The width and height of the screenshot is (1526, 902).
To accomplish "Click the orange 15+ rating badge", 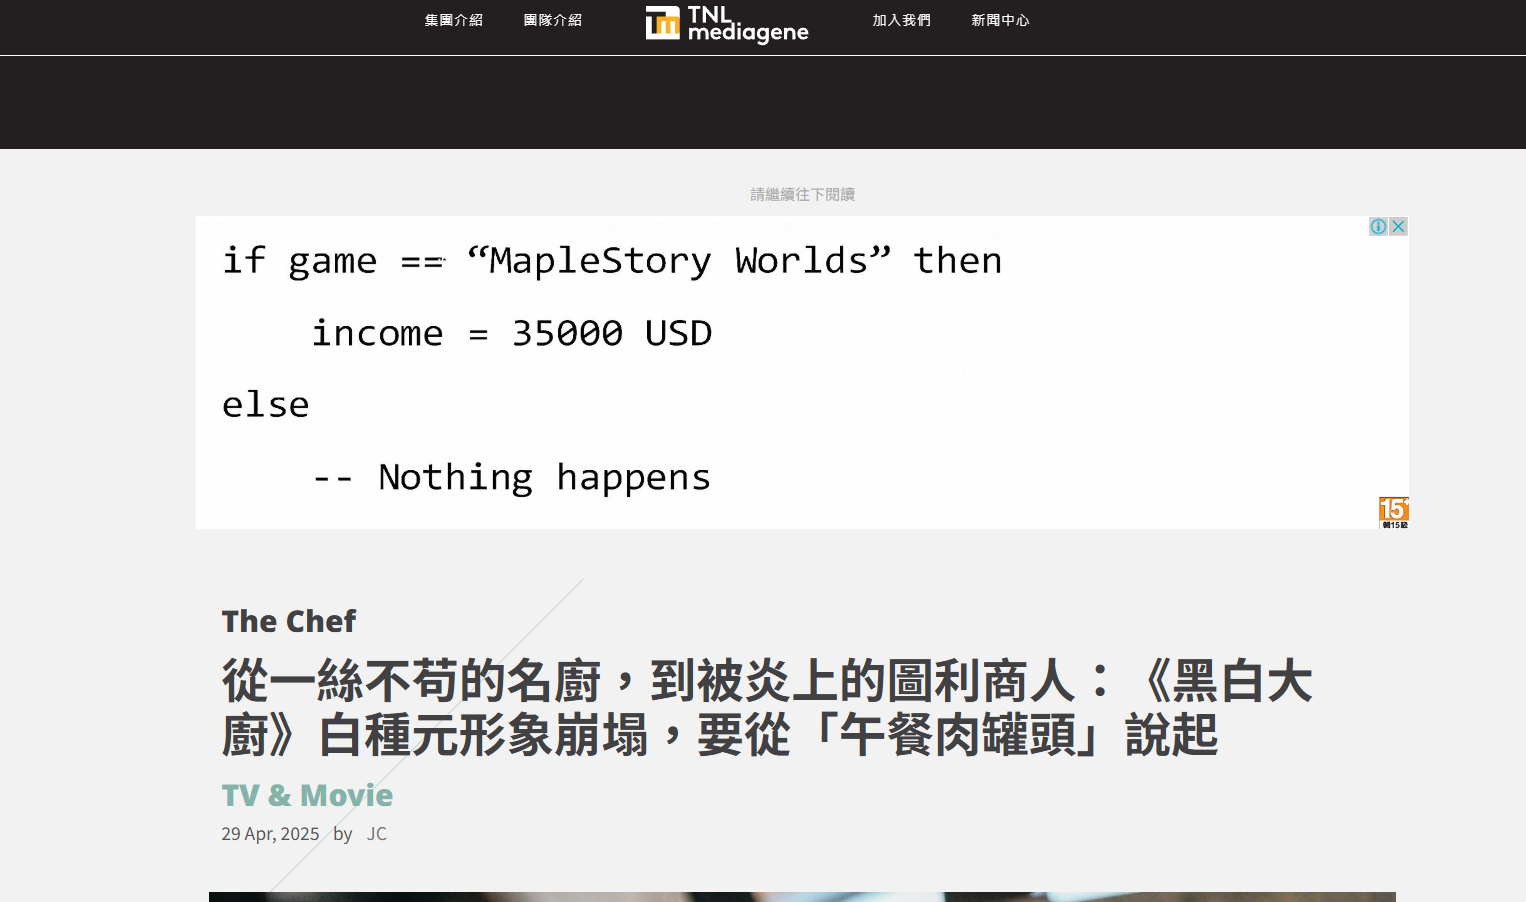I will pos(1393,512).
